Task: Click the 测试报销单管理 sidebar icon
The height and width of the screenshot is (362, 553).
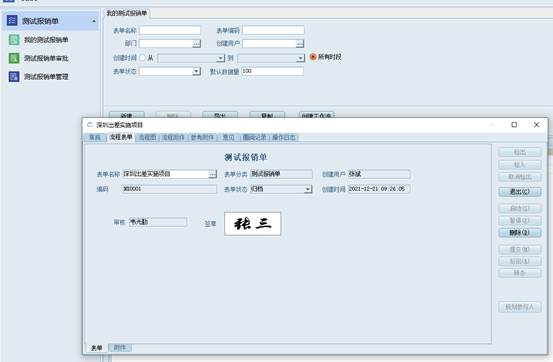Action: tap(14, 76)
